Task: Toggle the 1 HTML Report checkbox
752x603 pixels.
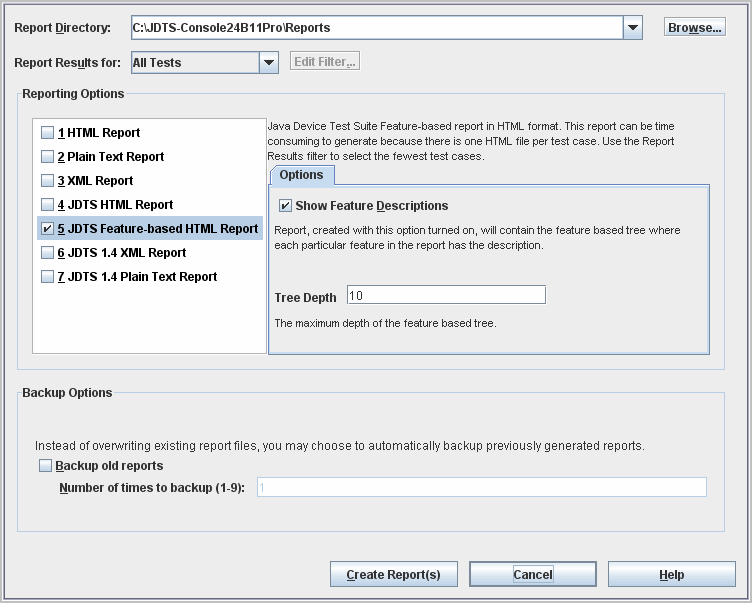Action: [x=47, y=132]
